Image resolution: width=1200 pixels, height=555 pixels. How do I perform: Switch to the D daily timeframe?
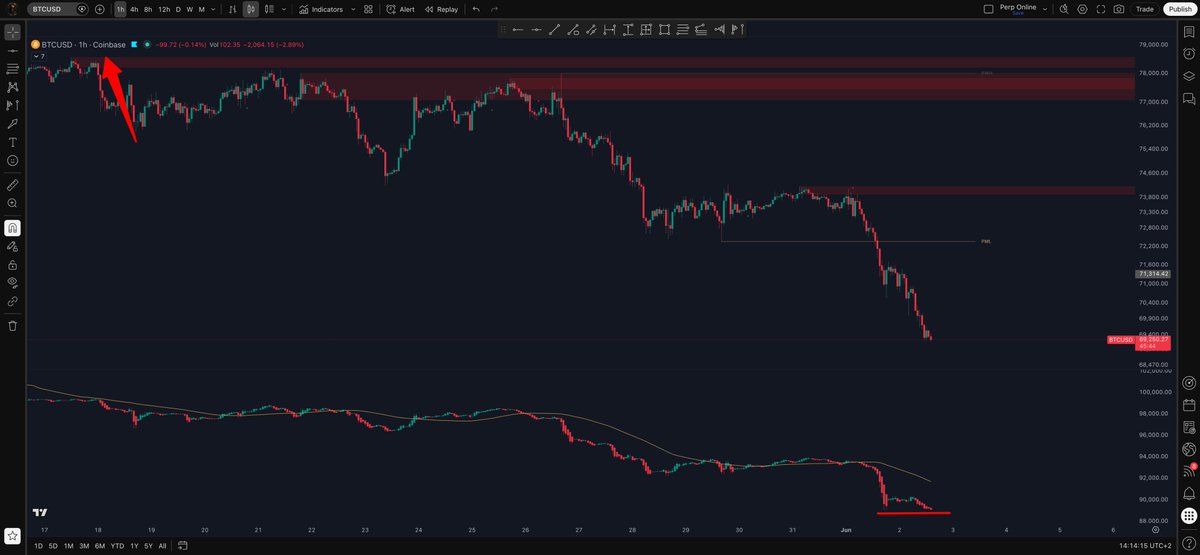click(x=178, y=9)
